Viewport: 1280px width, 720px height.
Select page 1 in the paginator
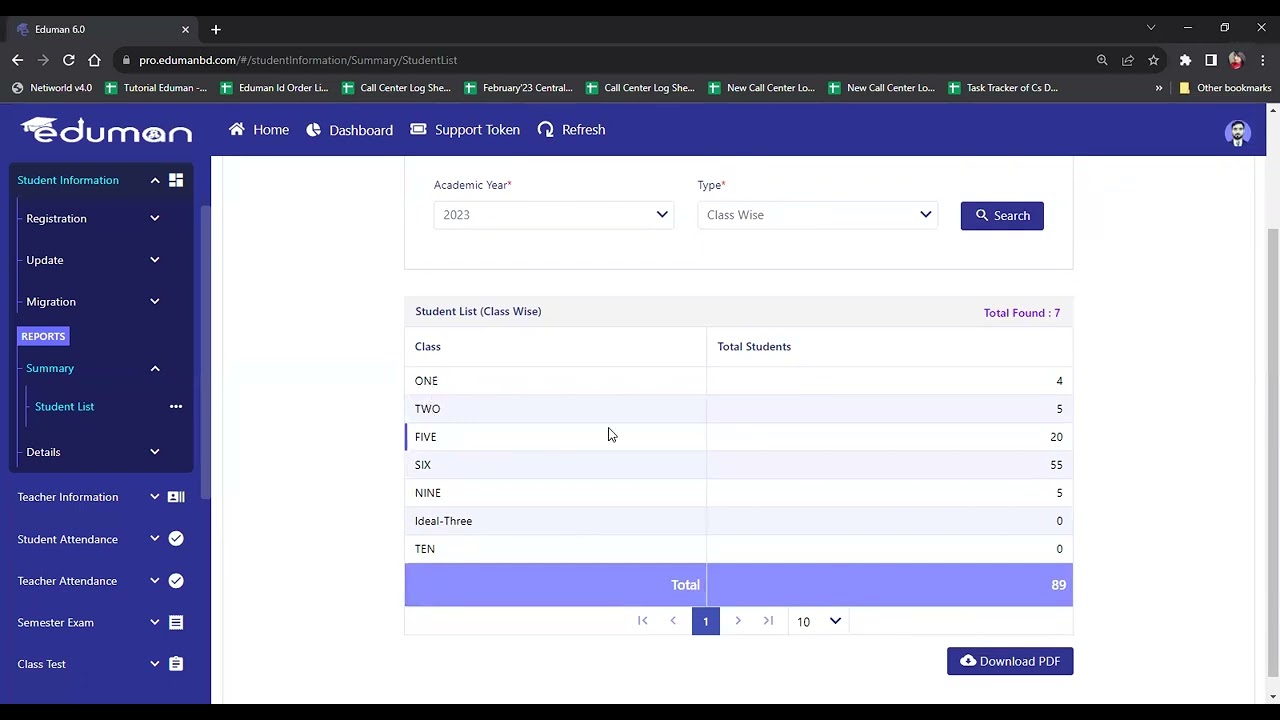pyautogui.click(x=706, y=621)
